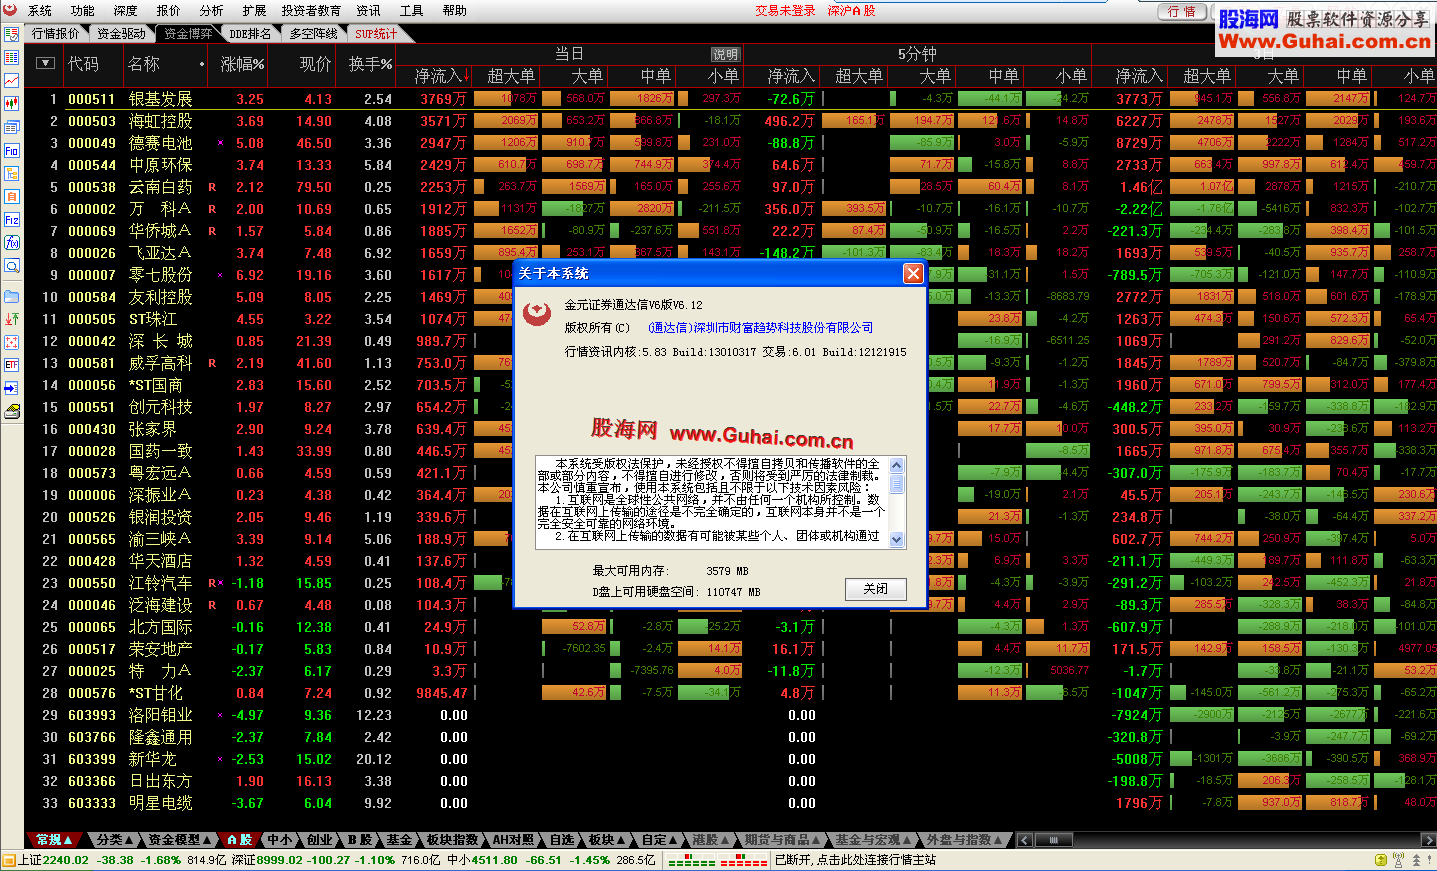Select the 创业 bottom tab
This screenshot has width=1437, height=871.
pos(319,840)
